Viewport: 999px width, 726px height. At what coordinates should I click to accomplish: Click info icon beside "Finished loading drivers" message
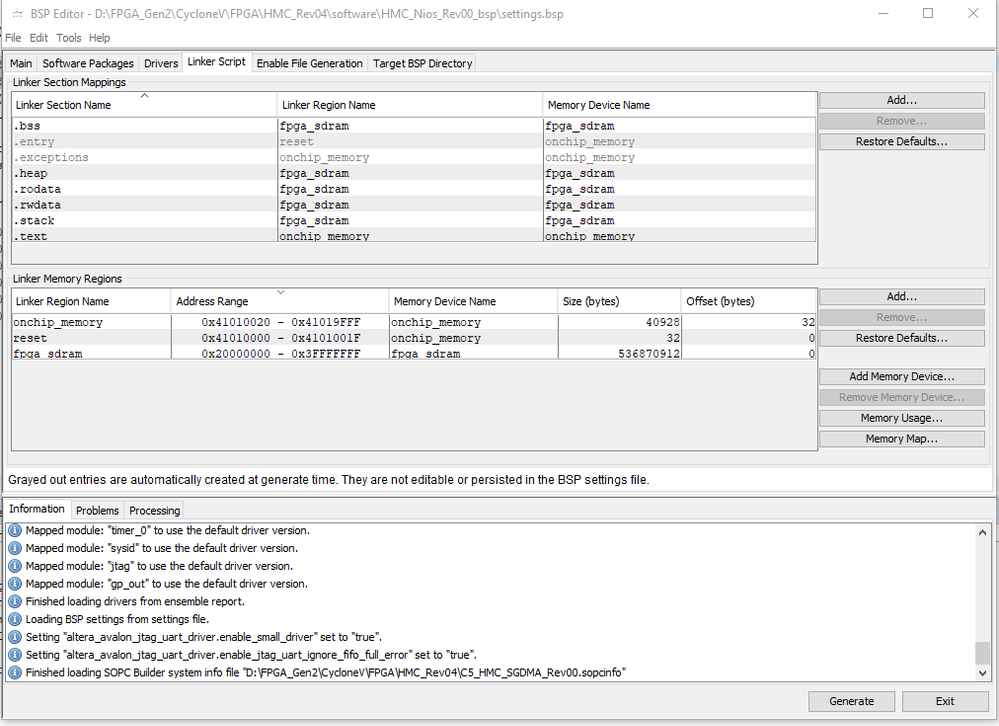15,601
